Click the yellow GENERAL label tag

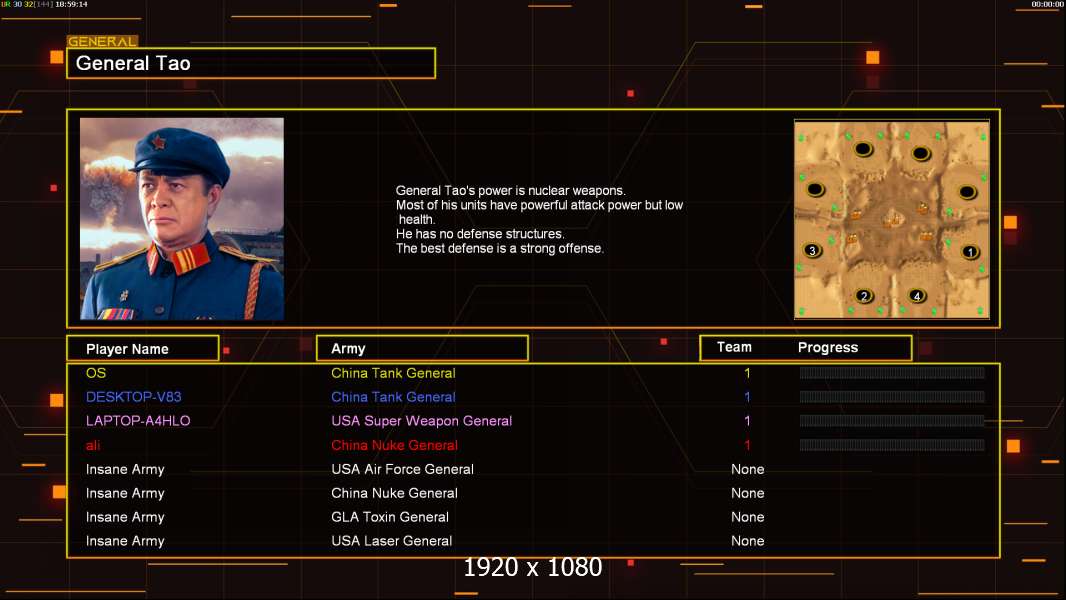(102, 41)
